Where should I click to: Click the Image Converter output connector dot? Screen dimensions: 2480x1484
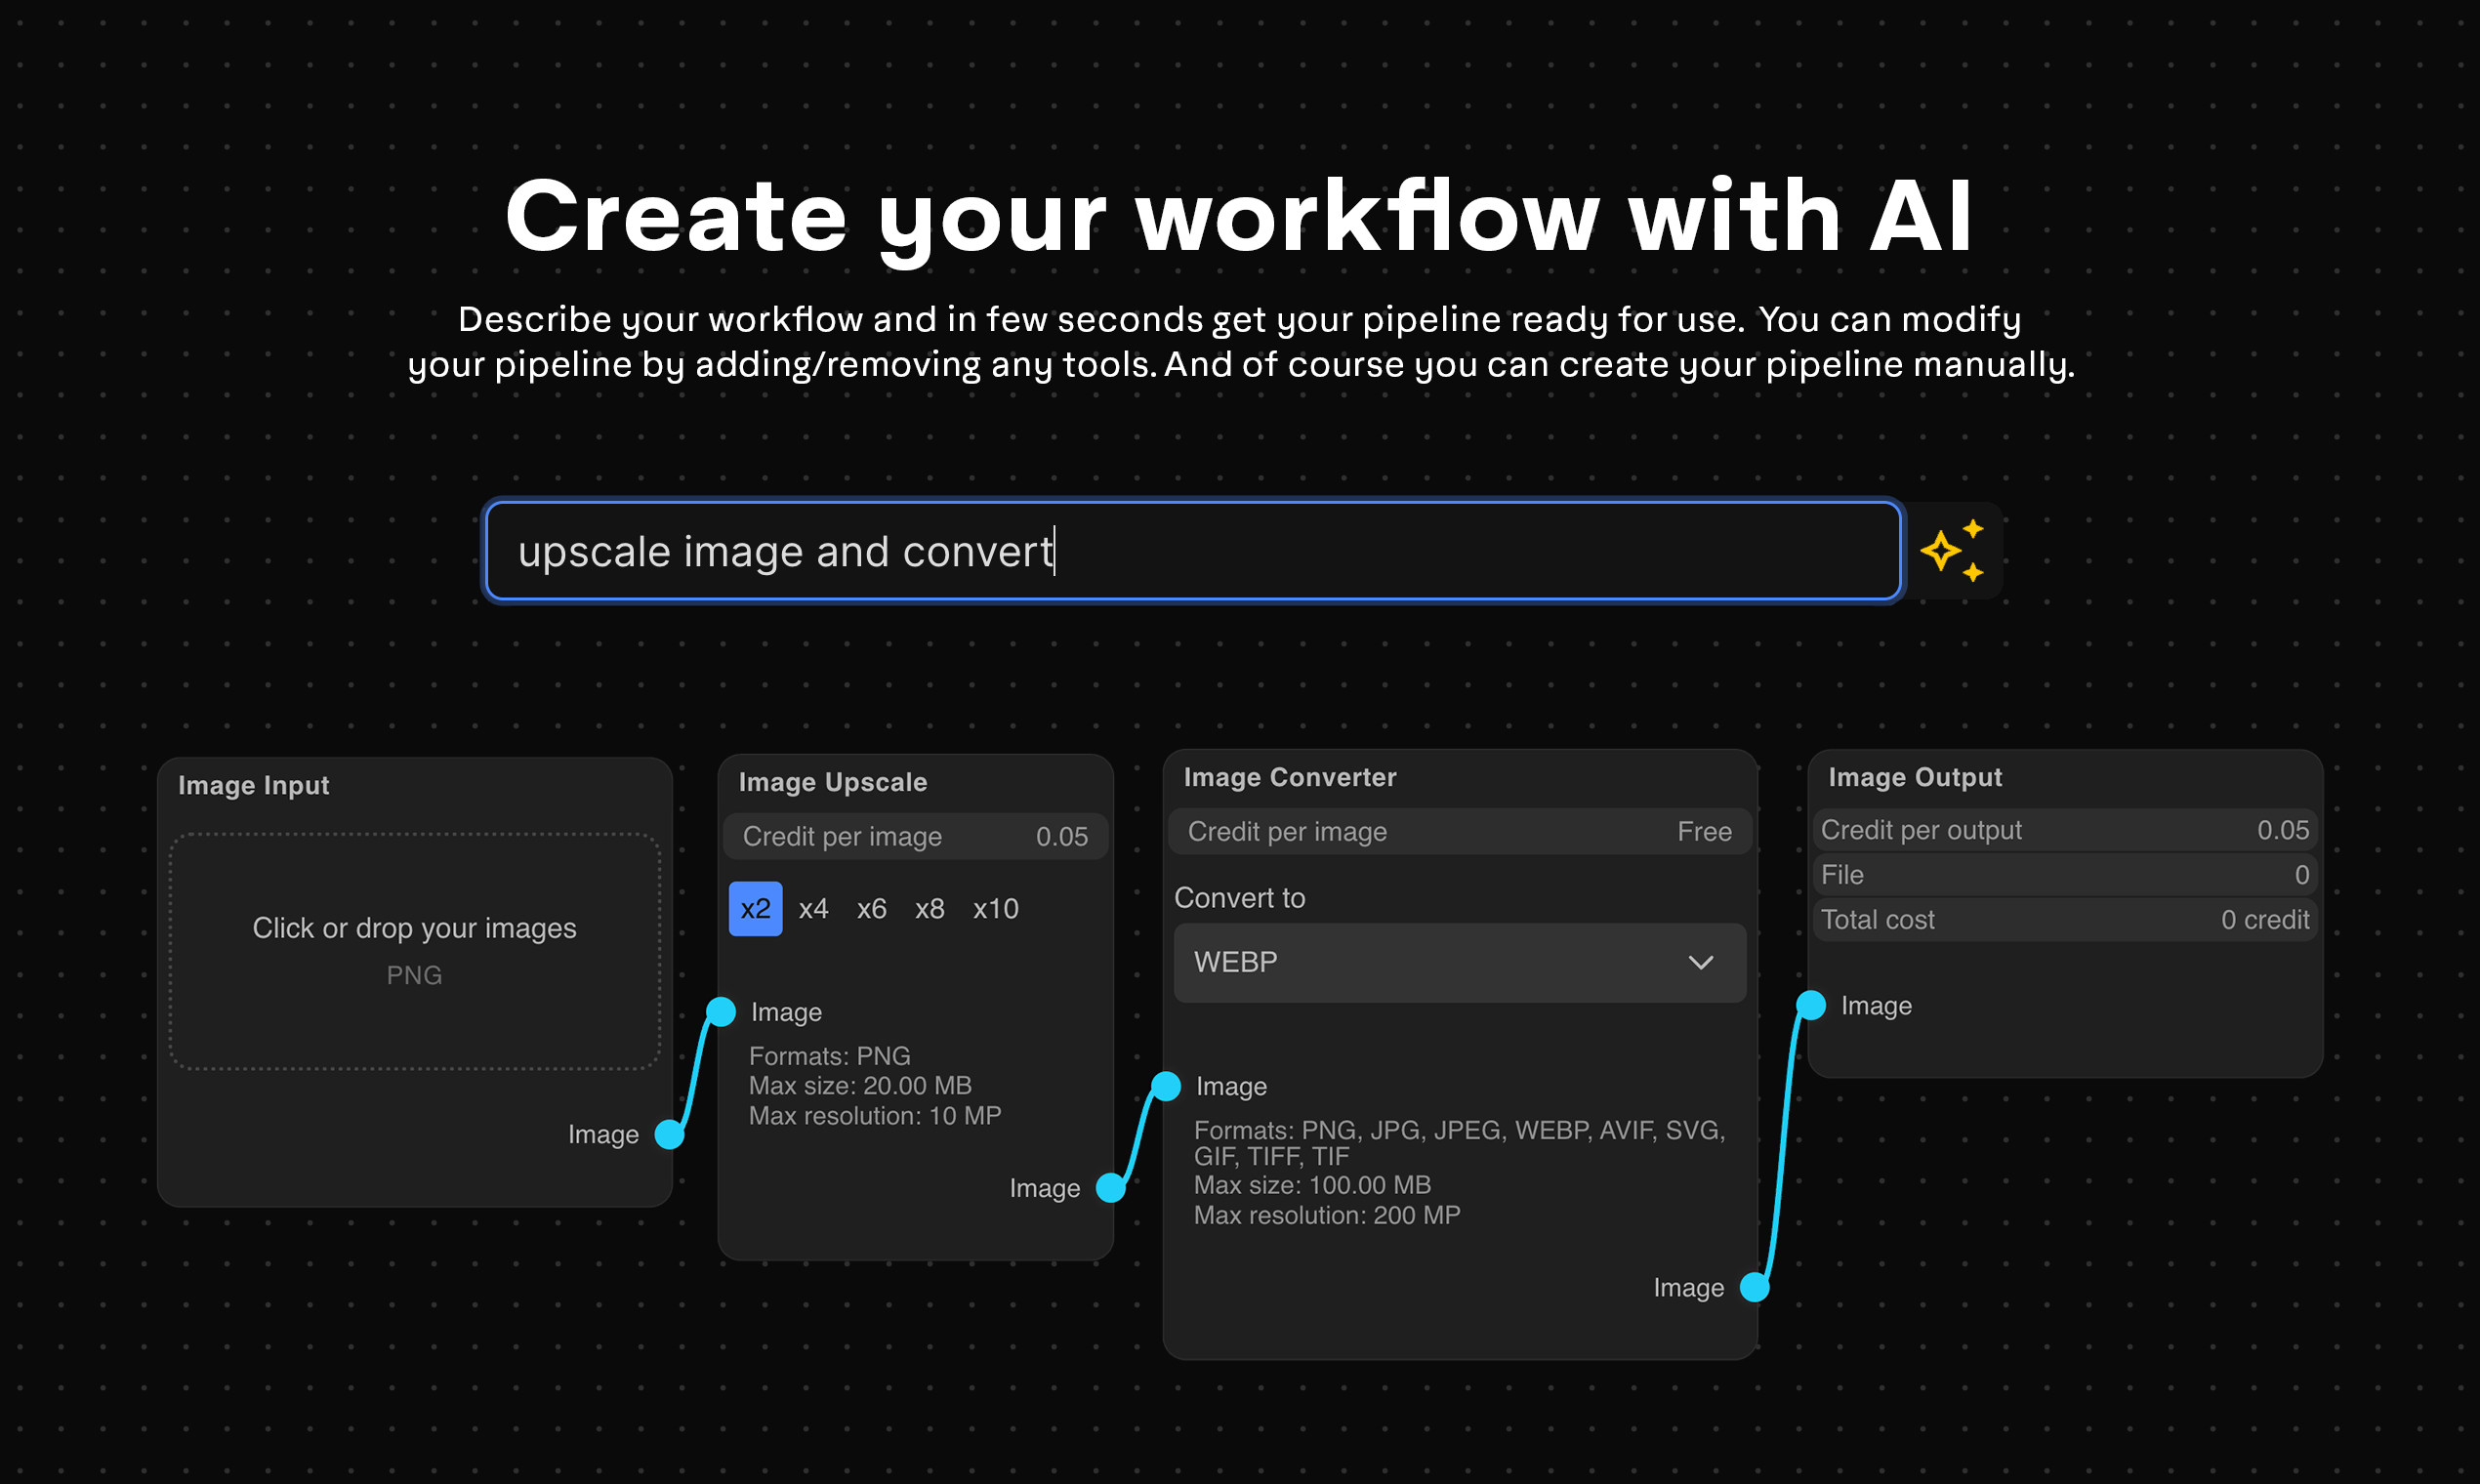(1754, 1287)
